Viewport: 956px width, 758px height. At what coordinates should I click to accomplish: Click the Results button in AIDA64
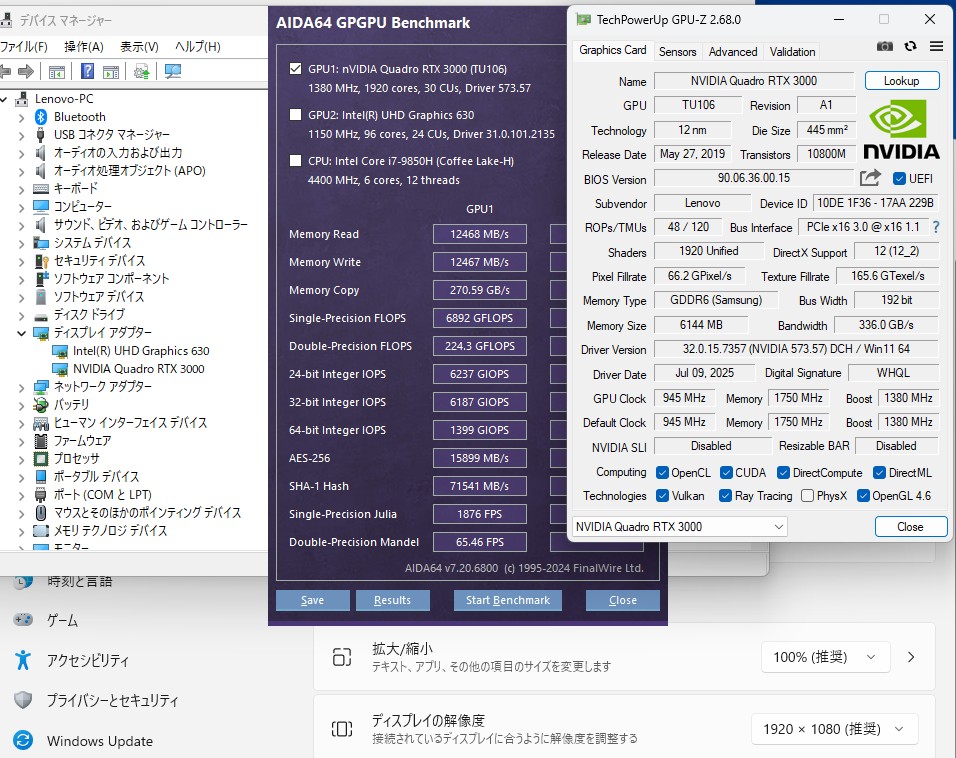click(393, 600)
